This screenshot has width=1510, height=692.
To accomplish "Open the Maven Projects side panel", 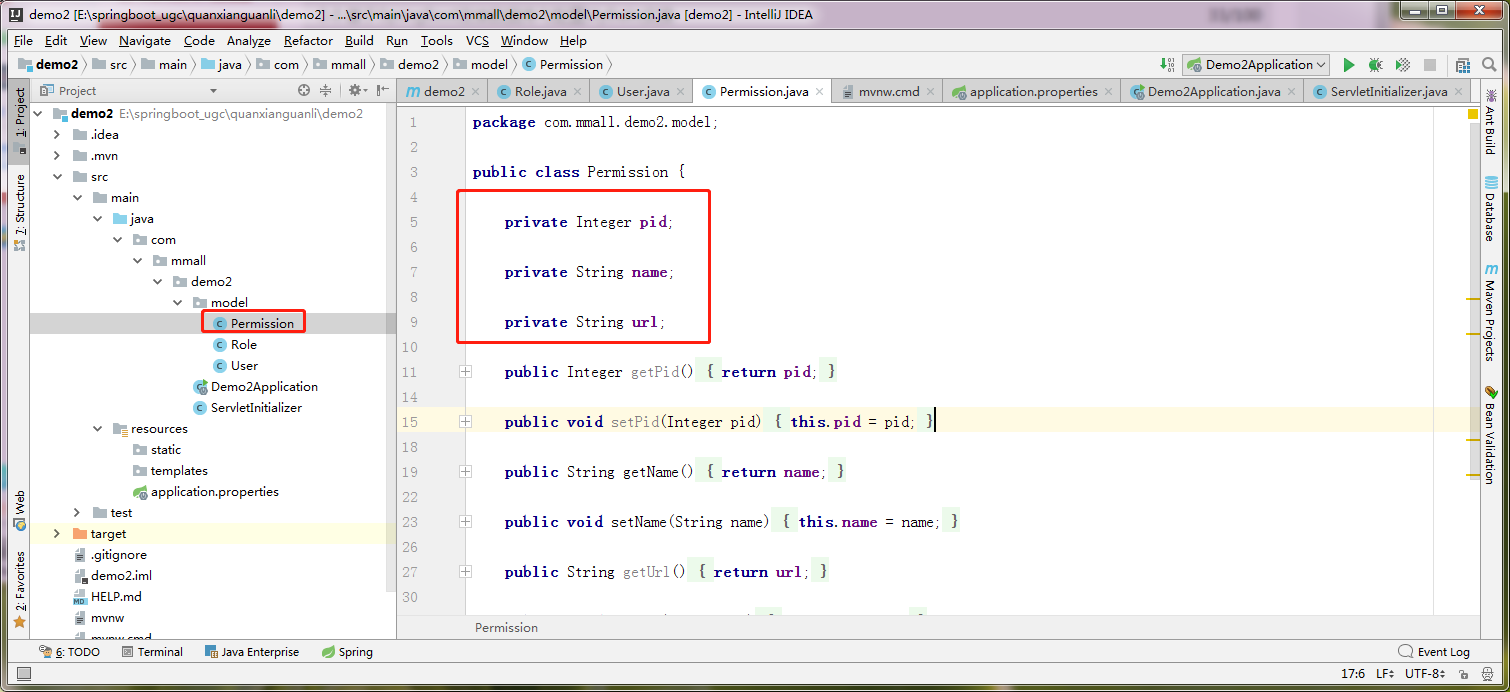I will click(x=1490, y=313).
